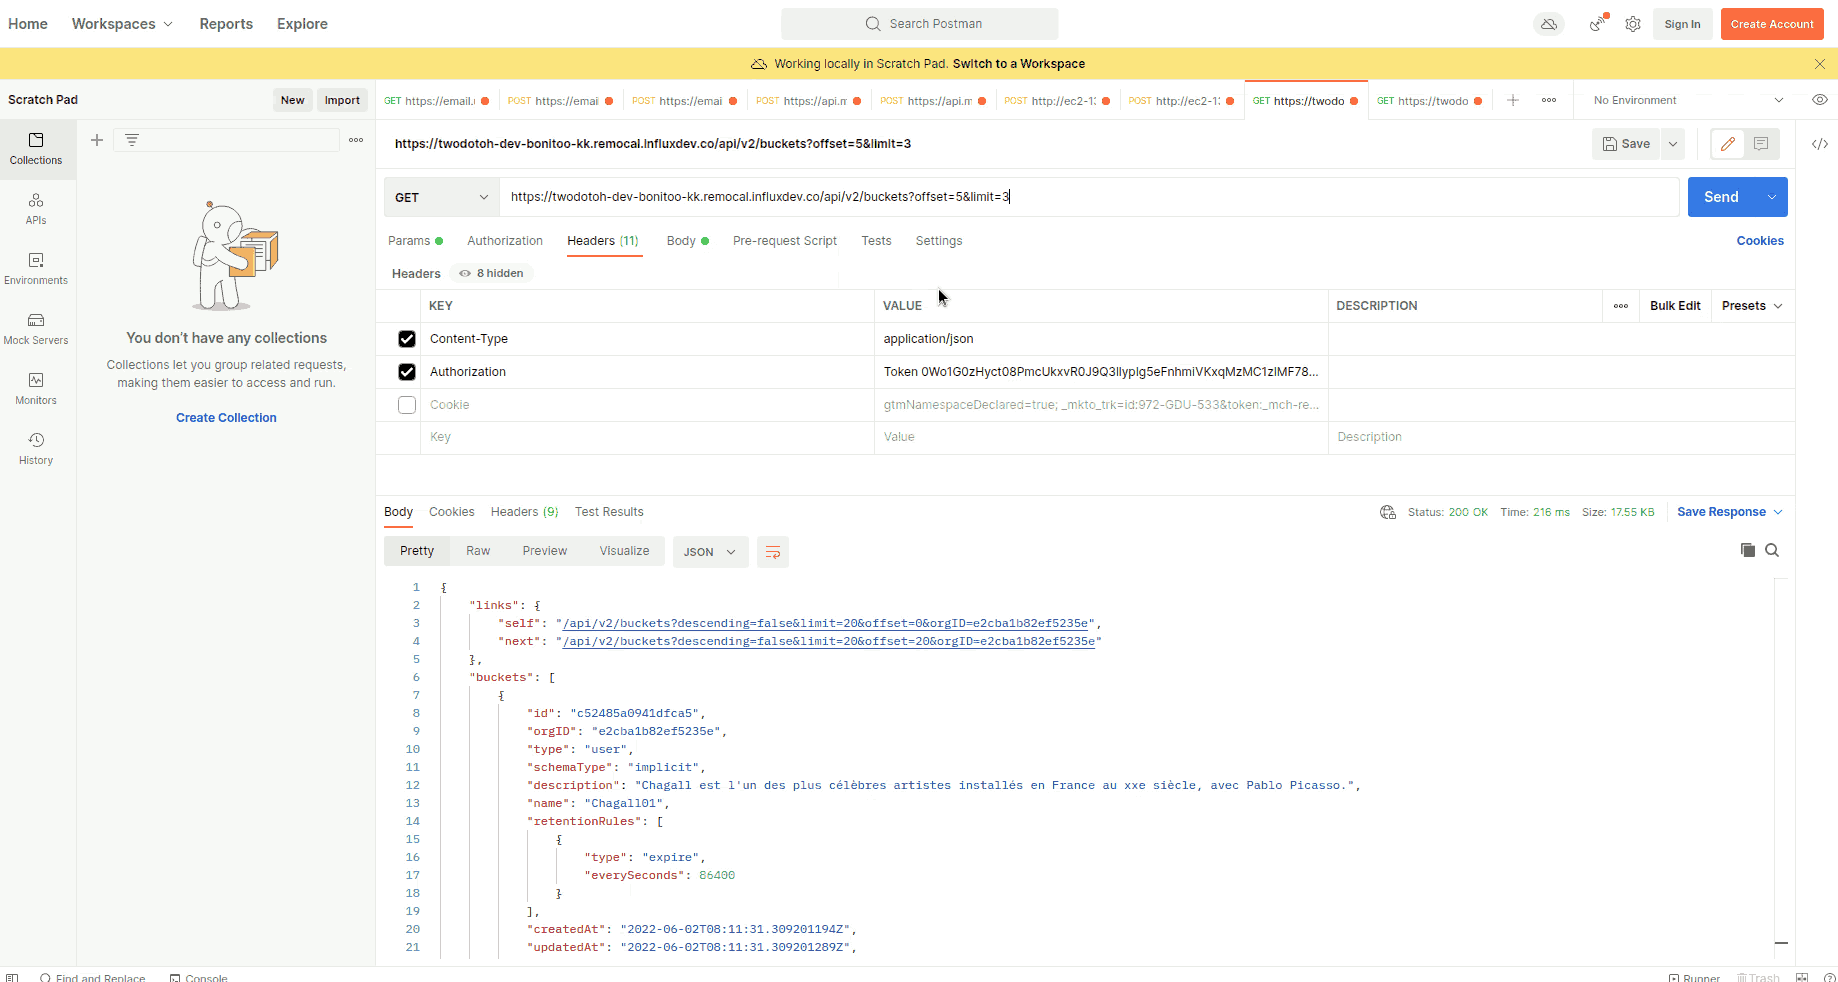Viewport: 1838px width, 982px height.
Task: Click the satellite capture requests icon
Action: (1598, 24)
